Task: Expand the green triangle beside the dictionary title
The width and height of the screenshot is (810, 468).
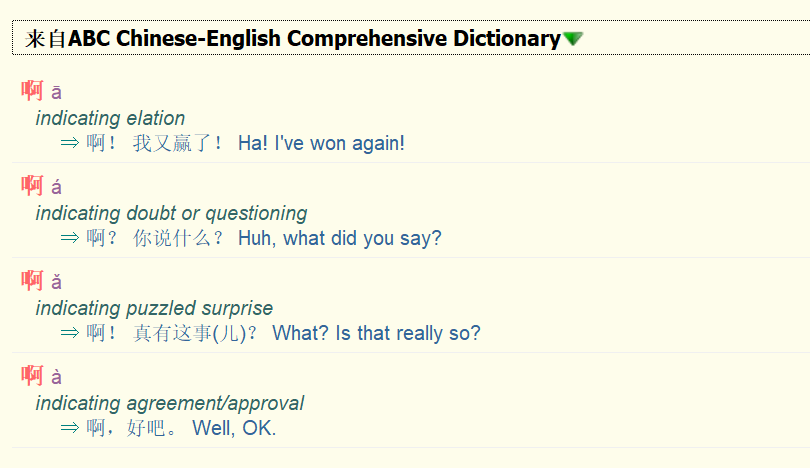Action: click(x=573, y=39)
